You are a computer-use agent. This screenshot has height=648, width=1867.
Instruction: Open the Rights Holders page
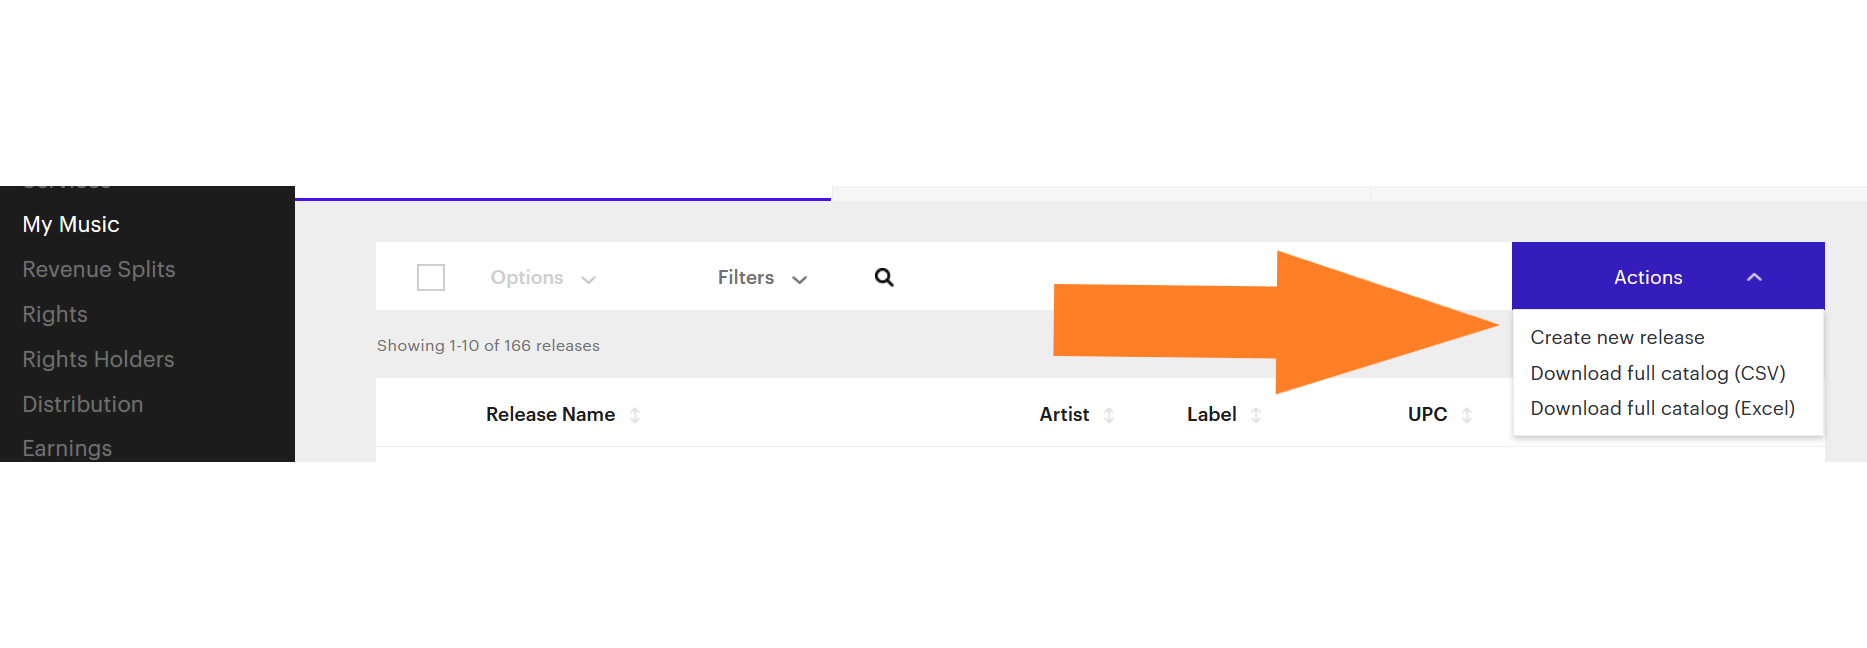[x=98, y=359]
